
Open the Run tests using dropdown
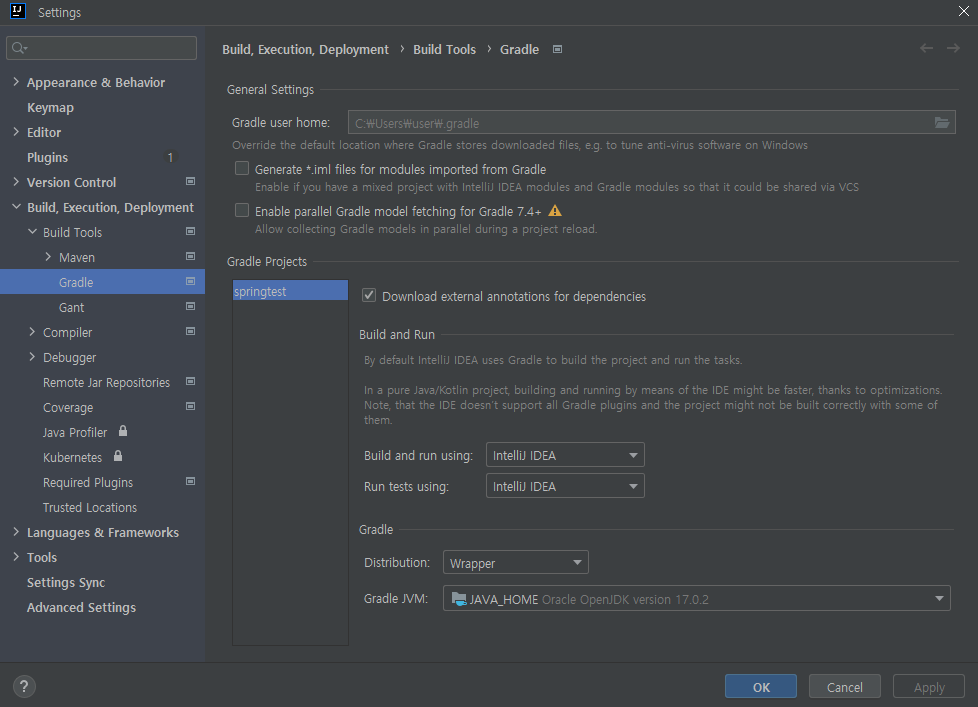565,486
